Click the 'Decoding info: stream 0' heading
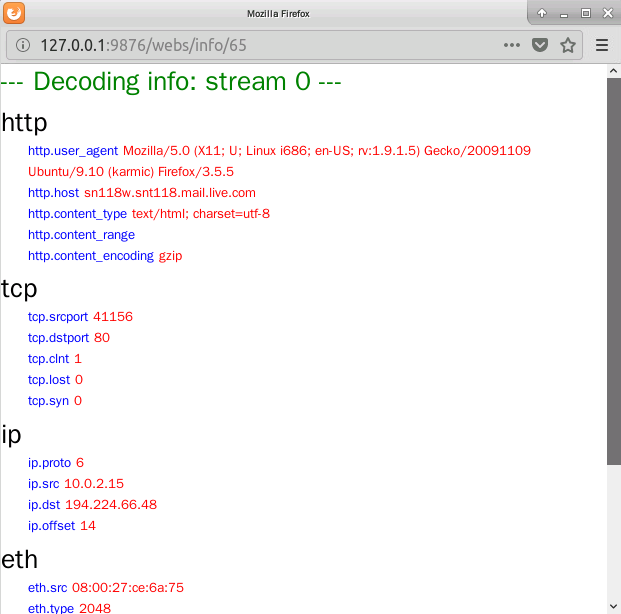Viewport: 621px width, 614px height. (x=171, y=82)
